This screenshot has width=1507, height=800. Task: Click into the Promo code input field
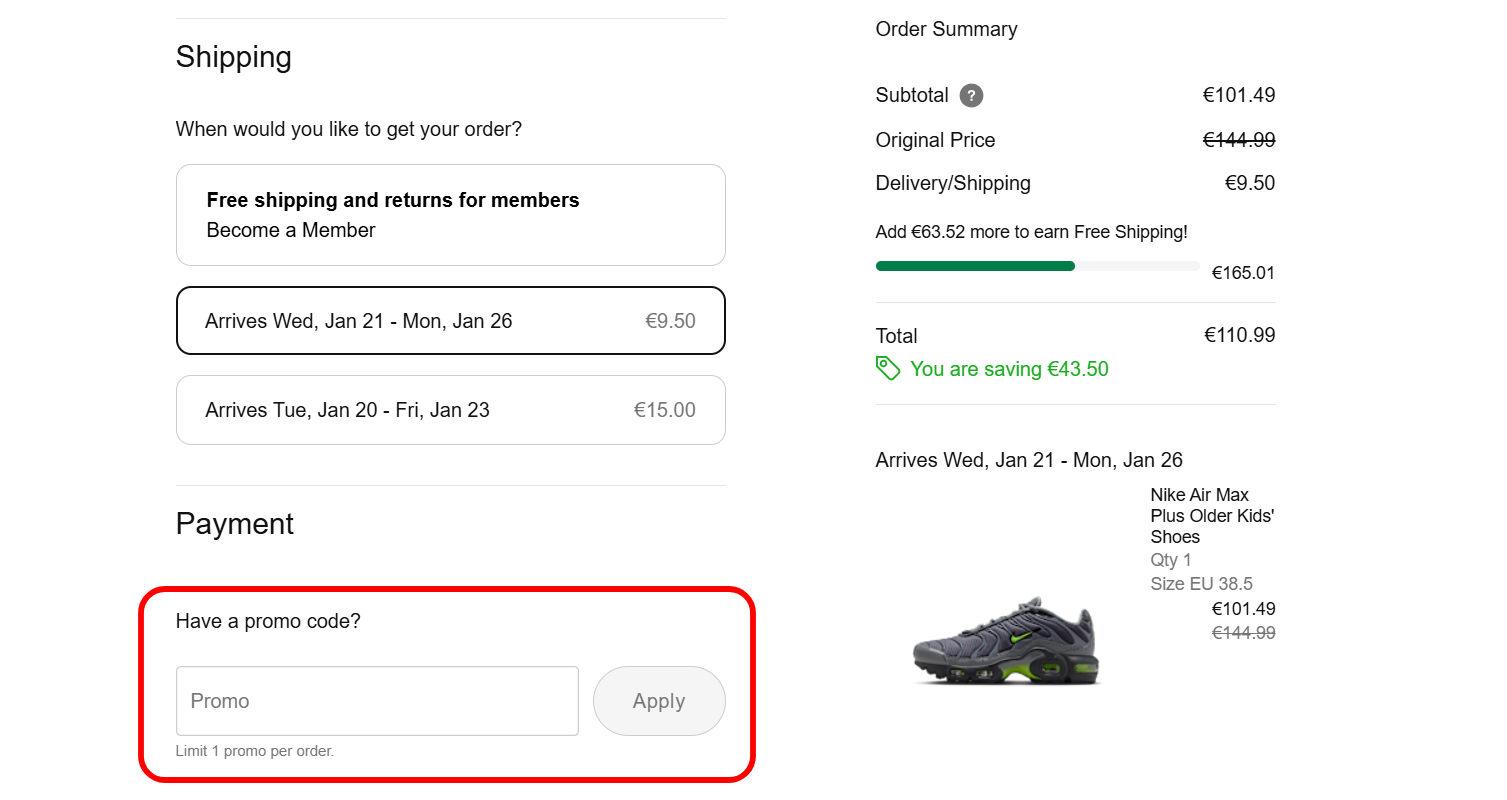tap(377, 700)
